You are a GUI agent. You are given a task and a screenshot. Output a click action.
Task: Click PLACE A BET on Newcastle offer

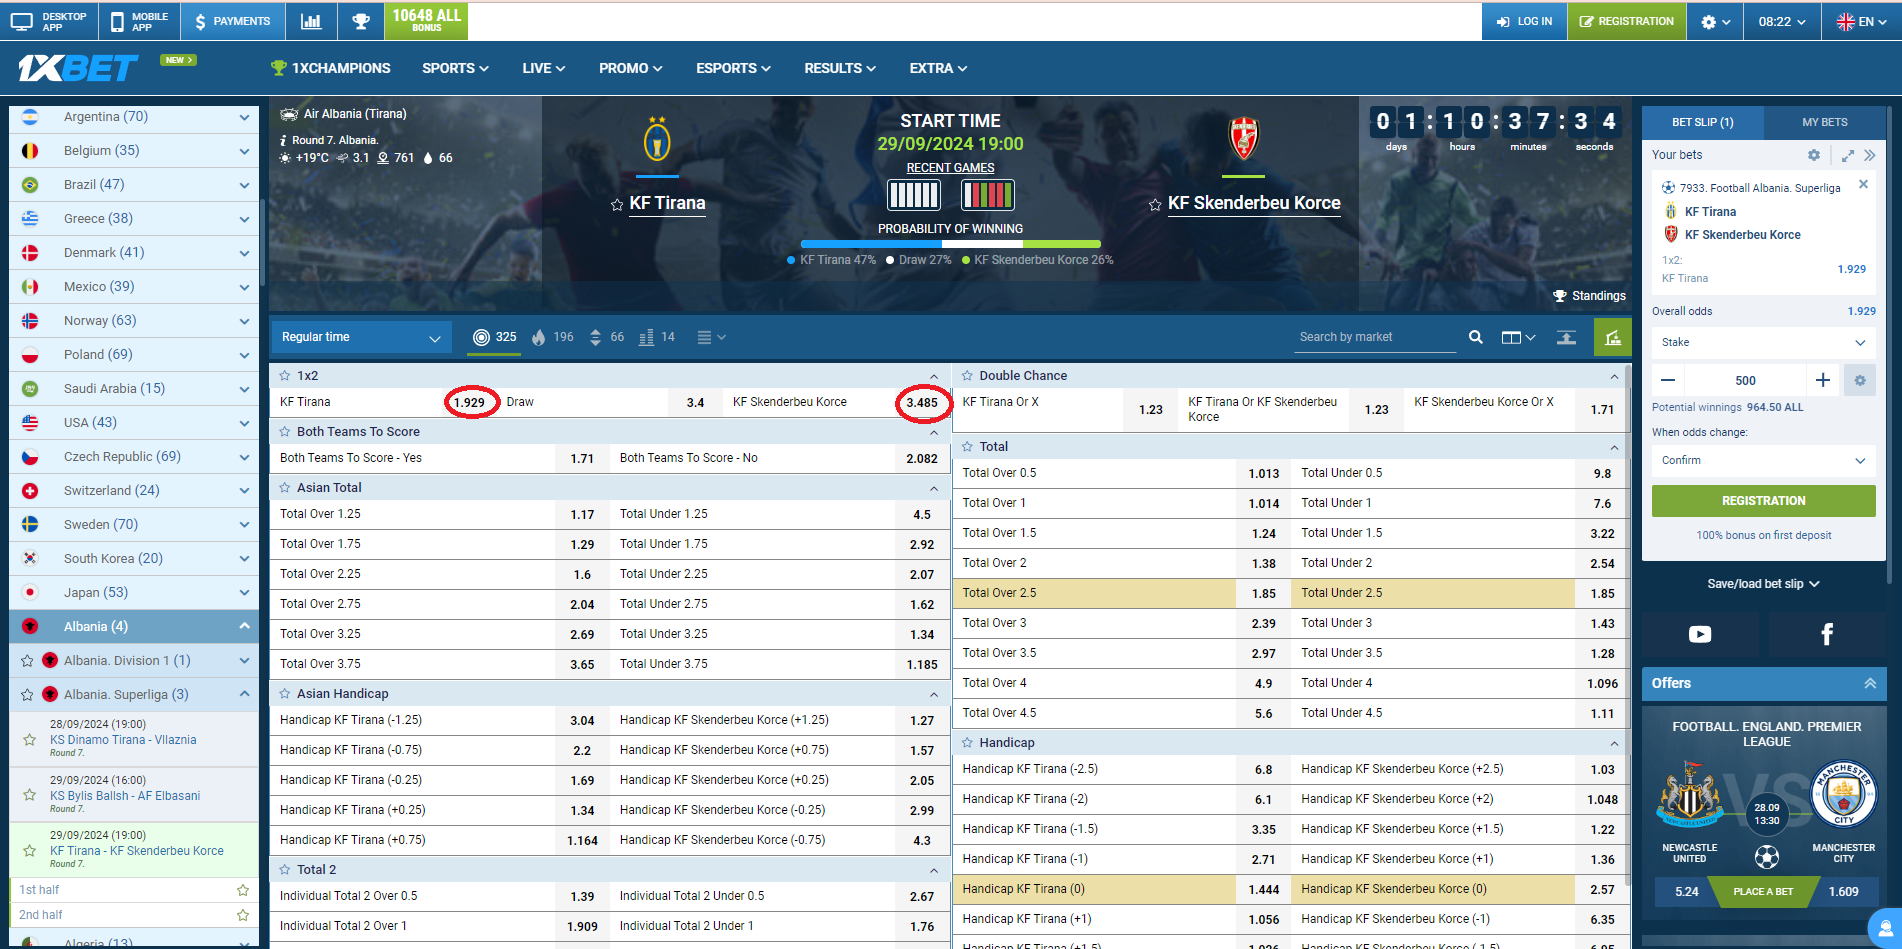coord(1763,891)
